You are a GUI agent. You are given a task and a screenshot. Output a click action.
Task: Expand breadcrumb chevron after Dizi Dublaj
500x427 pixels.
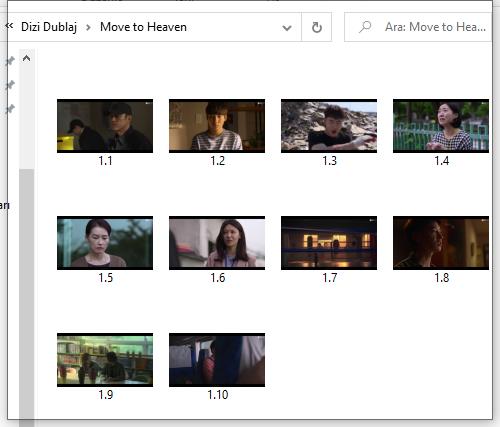88,27
